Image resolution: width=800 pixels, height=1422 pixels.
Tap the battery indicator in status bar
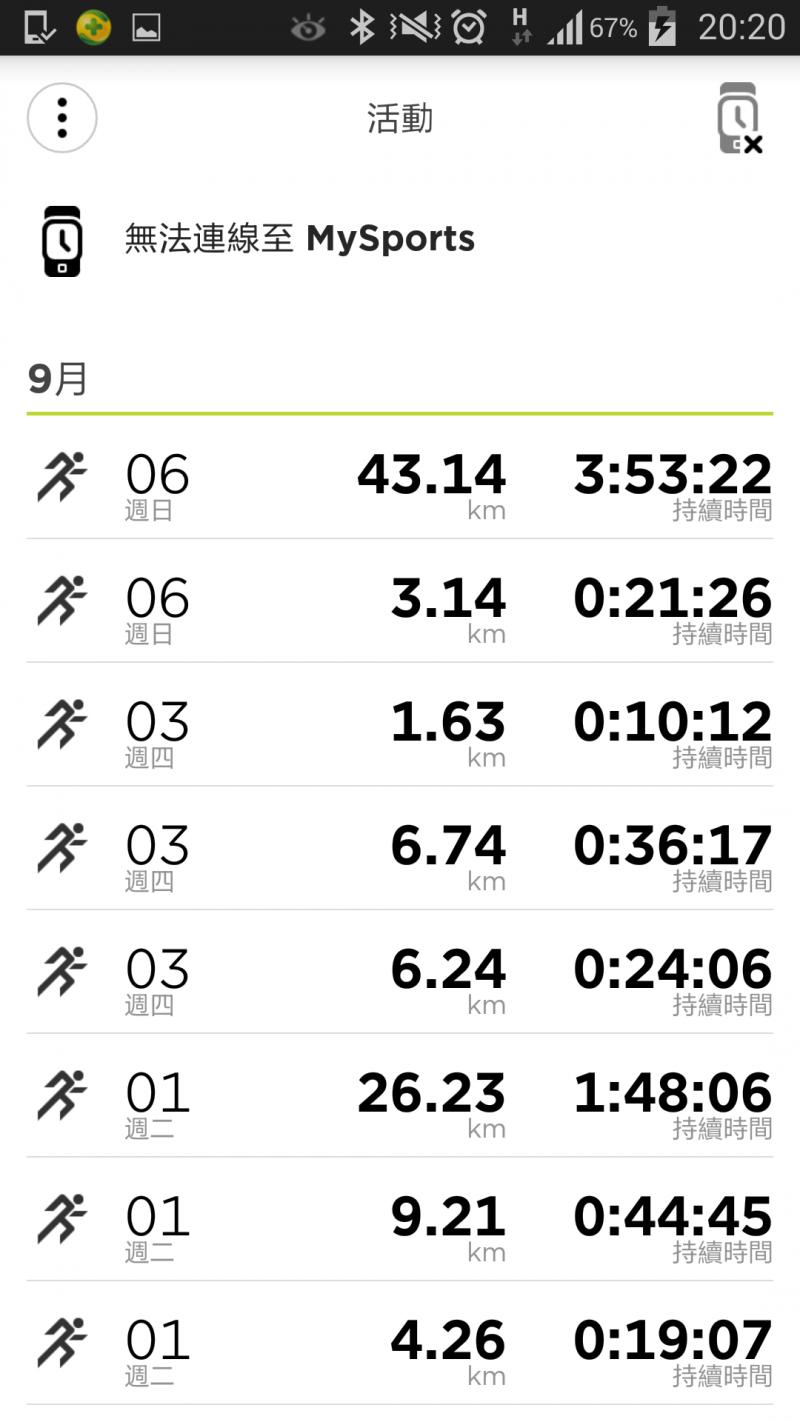(662, 27)
